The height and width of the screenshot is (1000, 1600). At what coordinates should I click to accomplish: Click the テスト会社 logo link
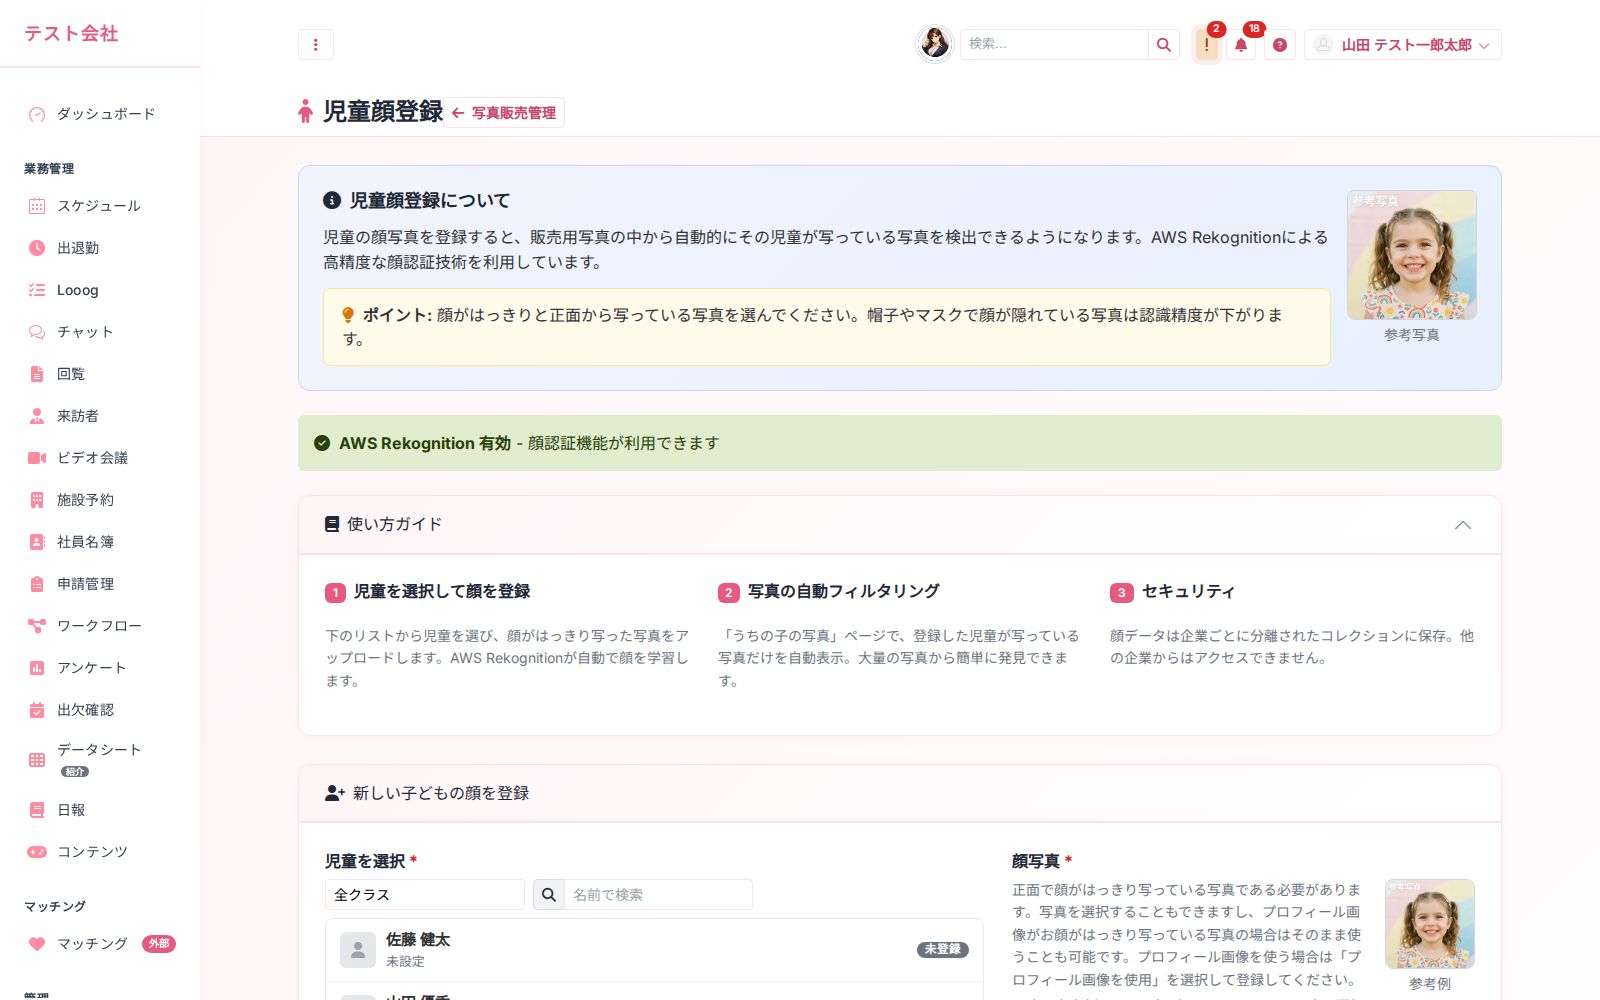tap(72, 33)
